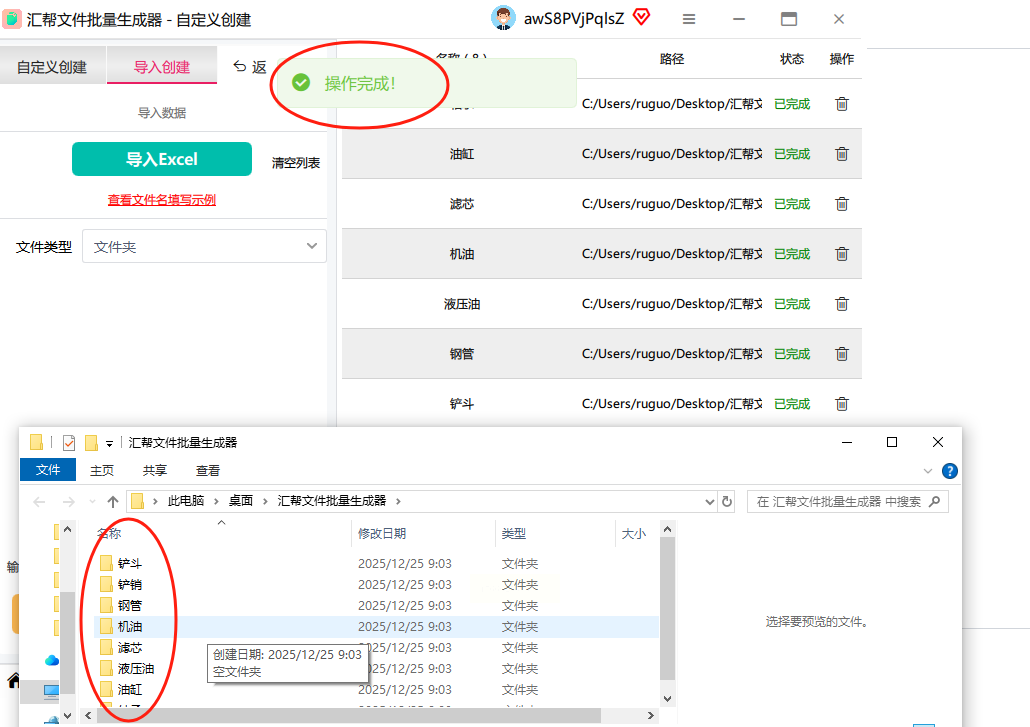This screenshot has width=1030, height=727.
Task: Click the folder icon beside 钢管
Action: (x=106, y=605)
